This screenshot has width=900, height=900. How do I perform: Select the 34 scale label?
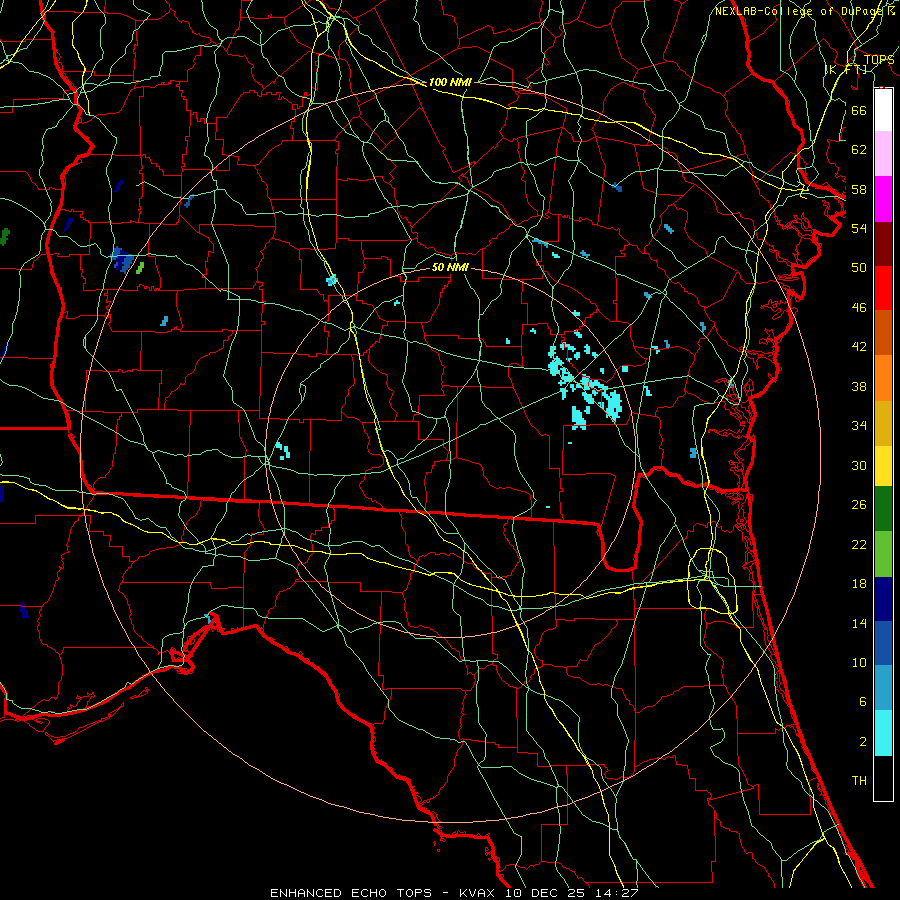click(859, 426)
